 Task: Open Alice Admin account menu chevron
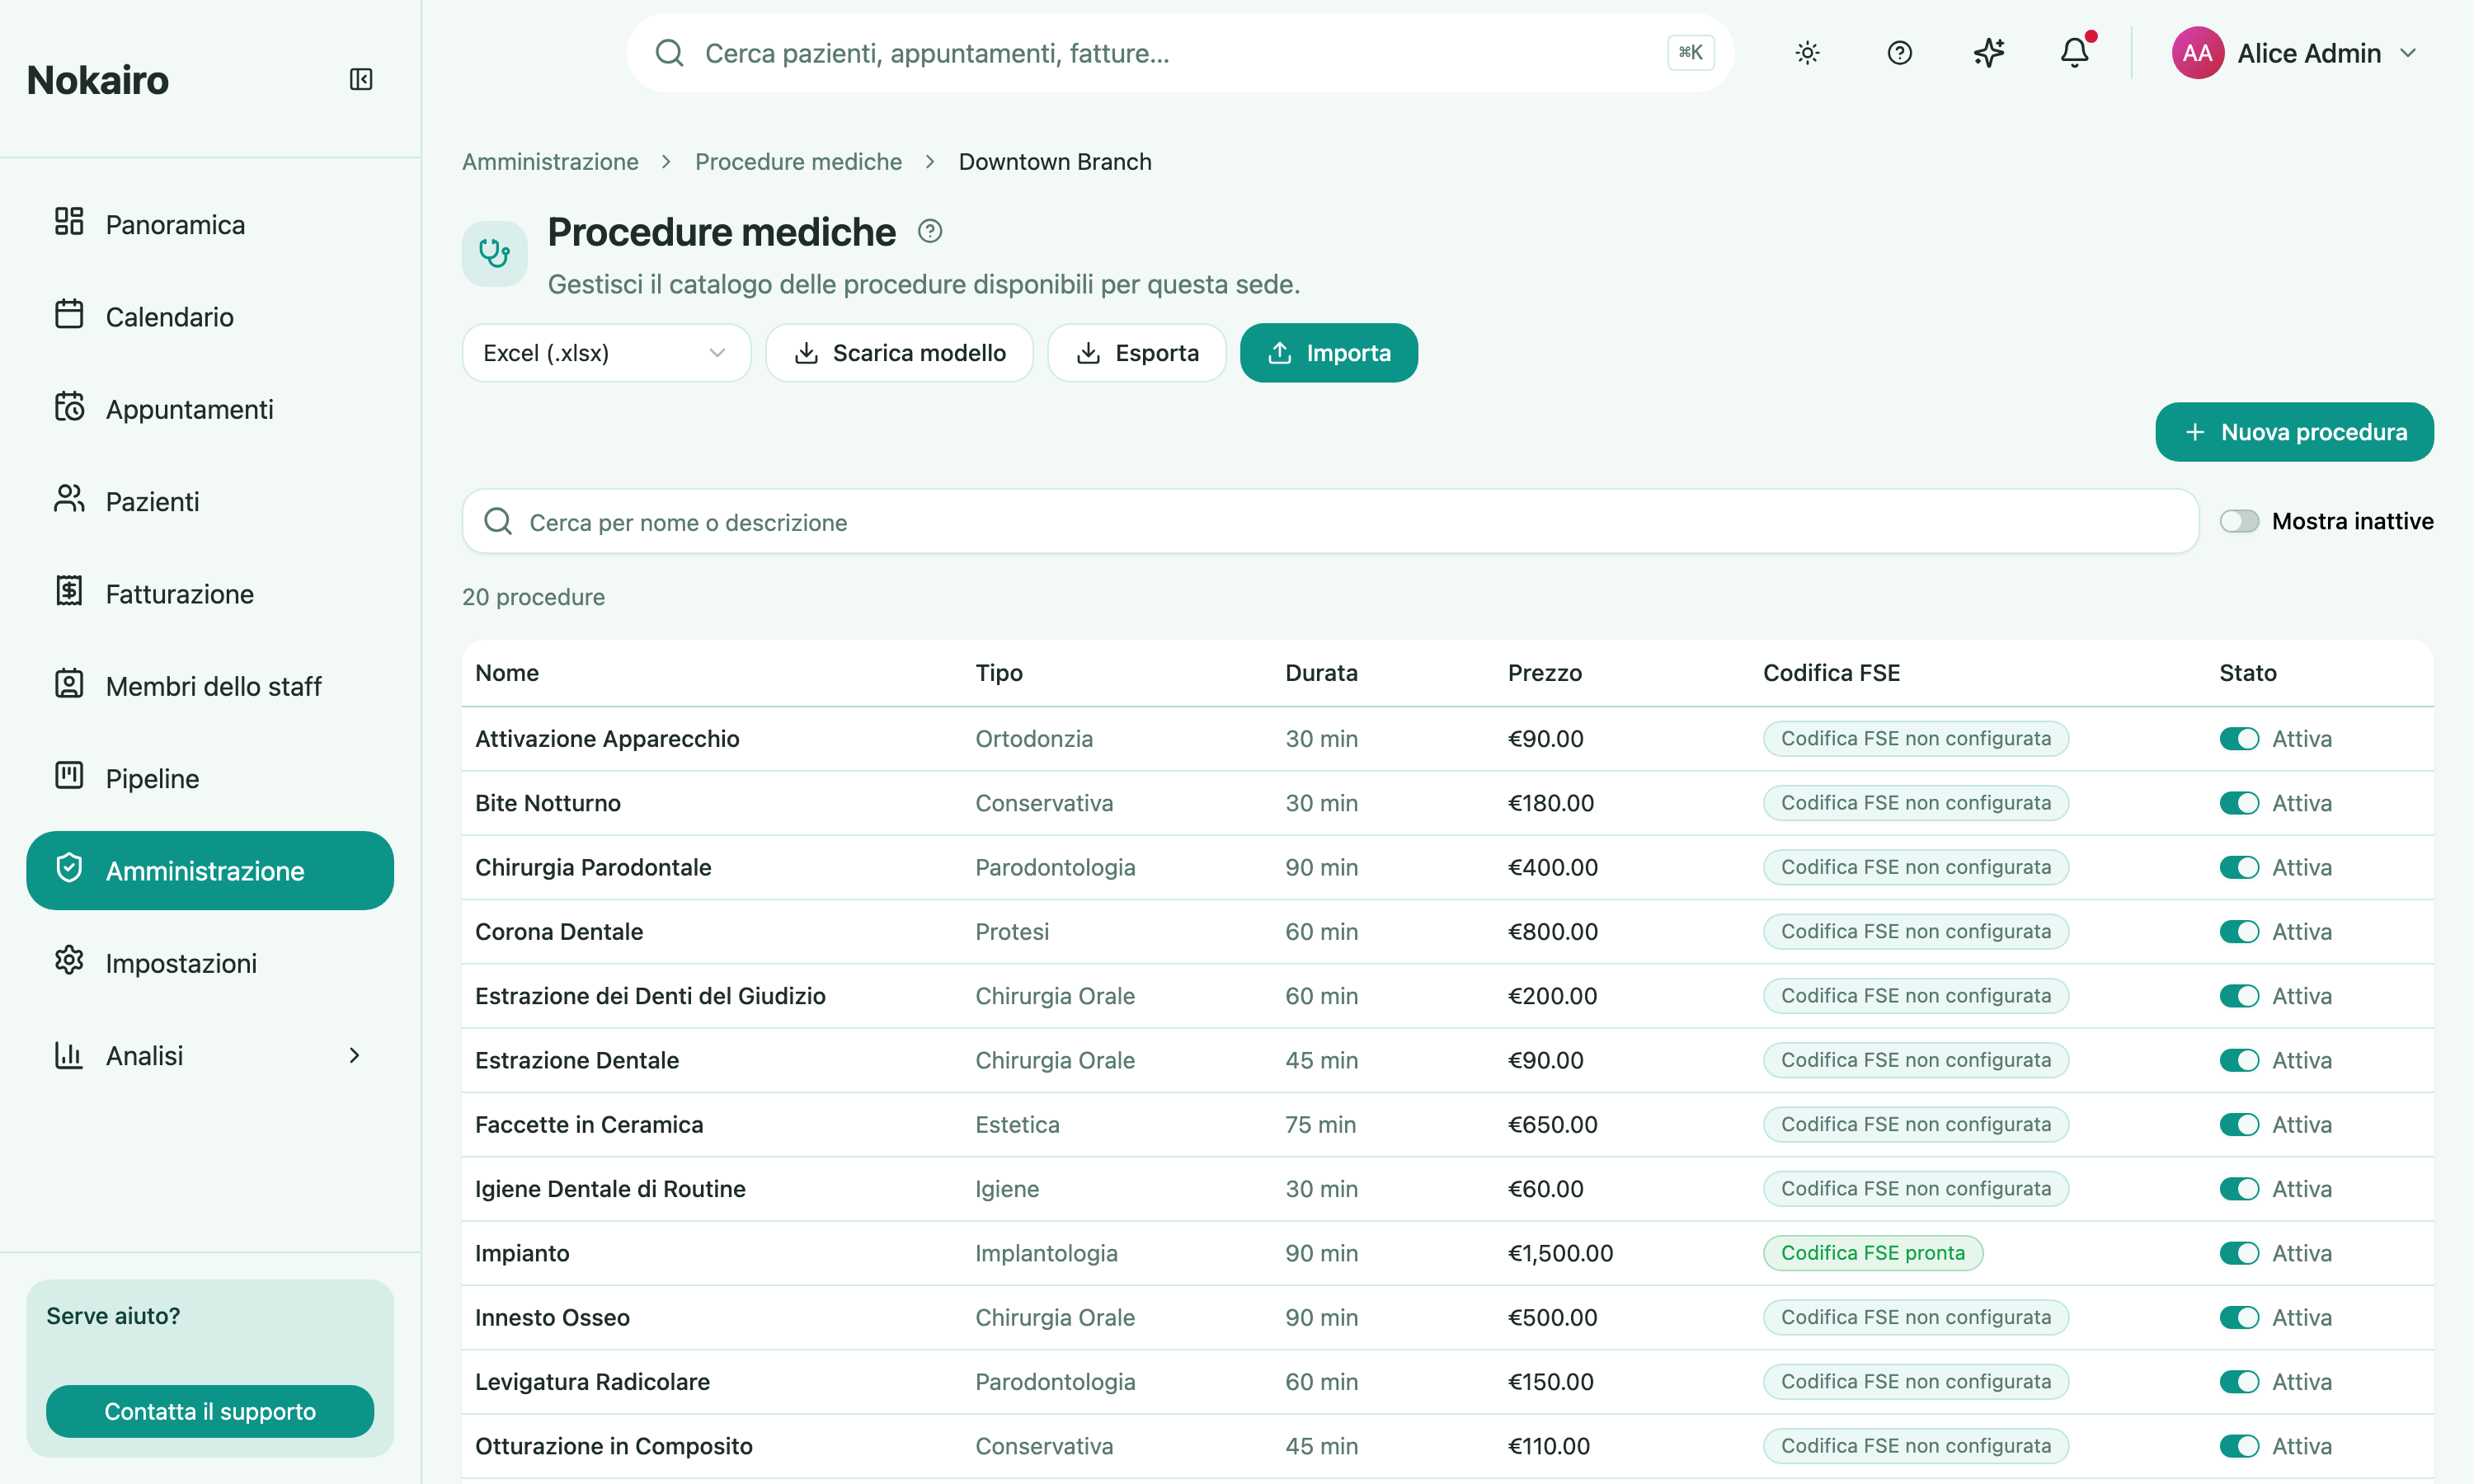(x=2408, y=53)
